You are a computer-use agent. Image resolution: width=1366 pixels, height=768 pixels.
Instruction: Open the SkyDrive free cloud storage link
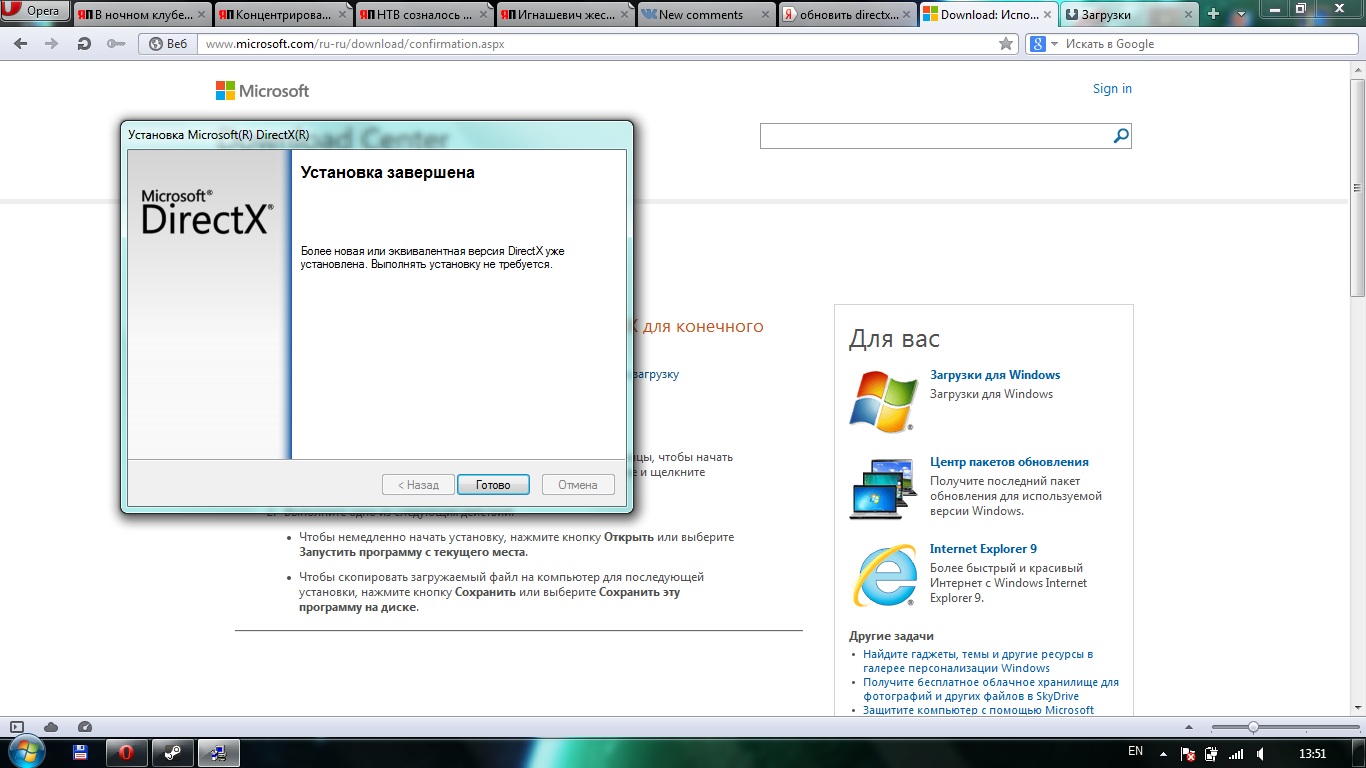(991, 689)
